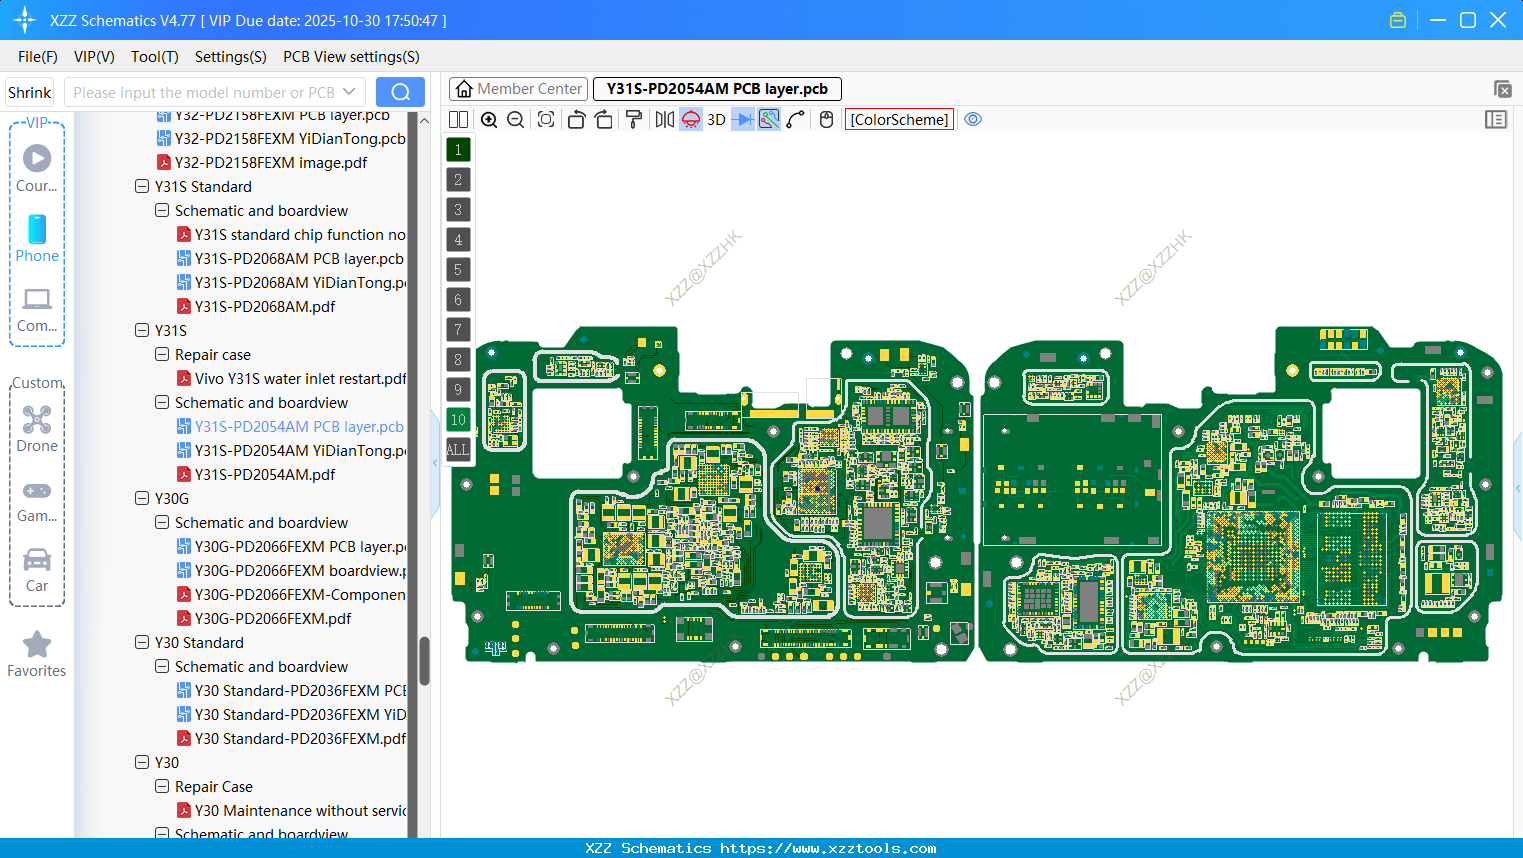Switch the board to 3D view
The image size is (1523, 858).
point(716,119)
